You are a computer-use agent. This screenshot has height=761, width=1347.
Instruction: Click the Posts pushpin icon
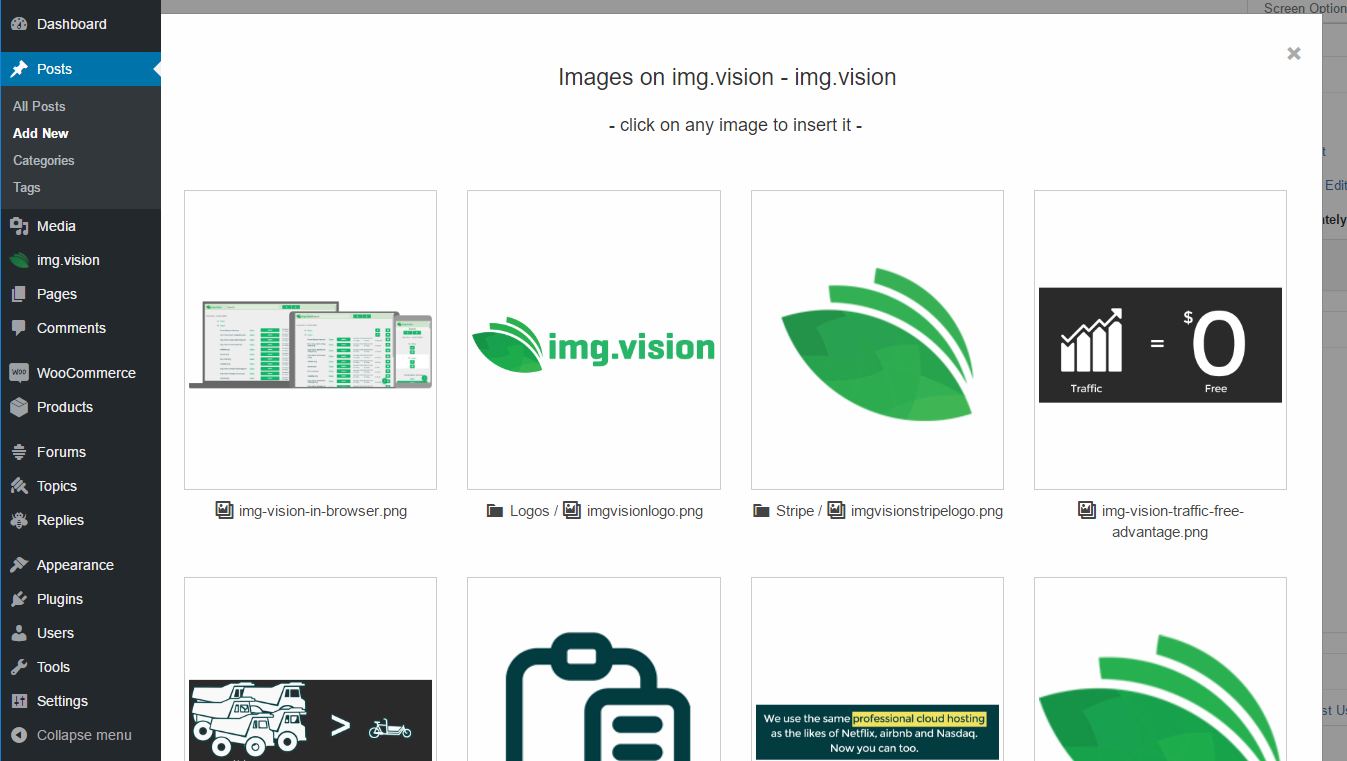(x=19, y=69)
